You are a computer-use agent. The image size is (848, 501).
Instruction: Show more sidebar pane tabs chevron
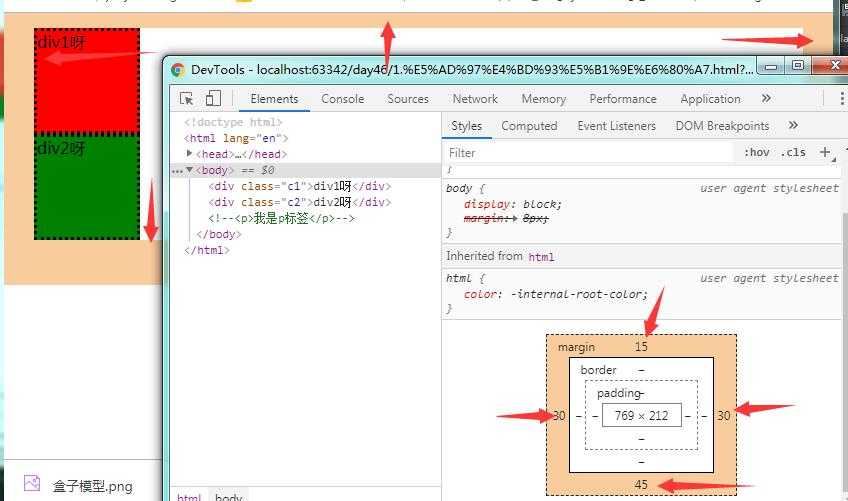pos(793,126)
